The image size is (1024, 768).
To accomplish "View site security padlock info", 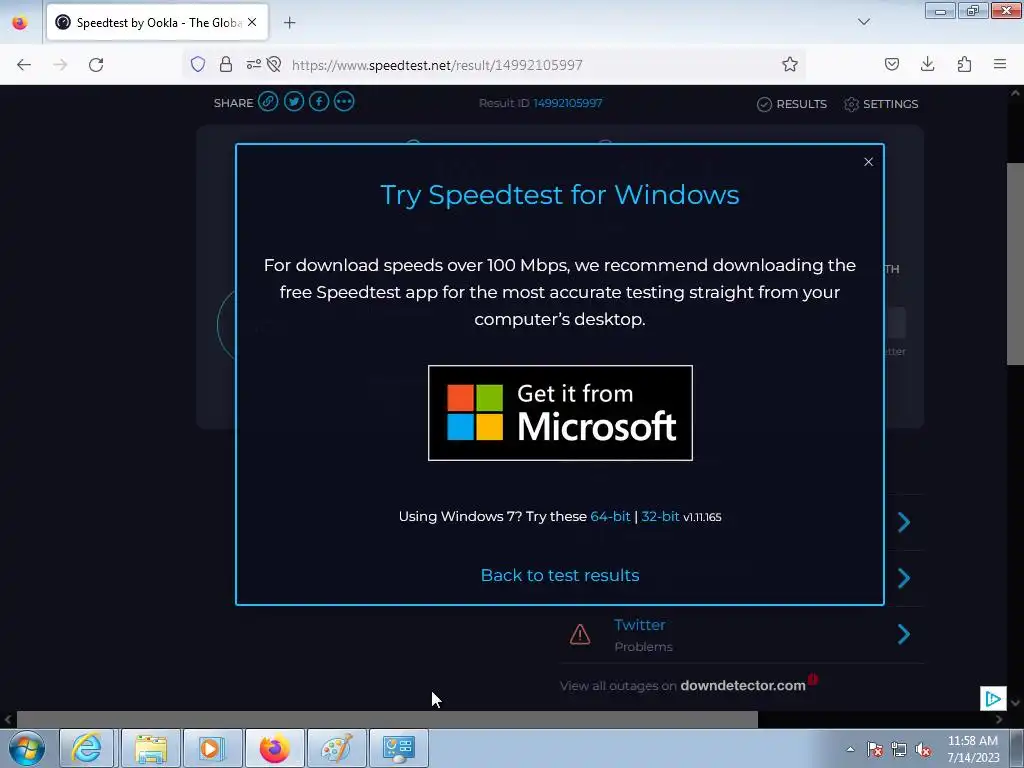I will point(226,64).
